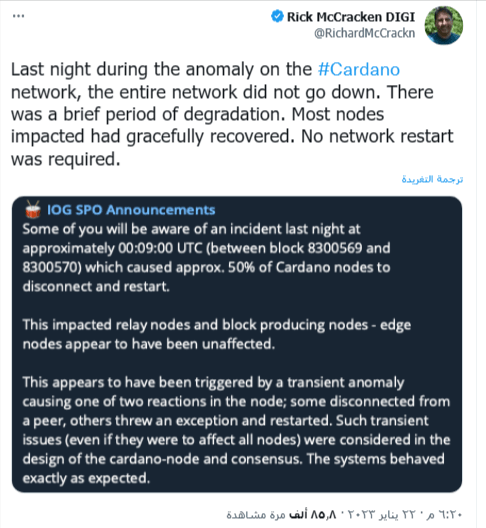Follow the #Cardano hashtag link
This screenshot has width=486, height=528.
click(359, 70)
